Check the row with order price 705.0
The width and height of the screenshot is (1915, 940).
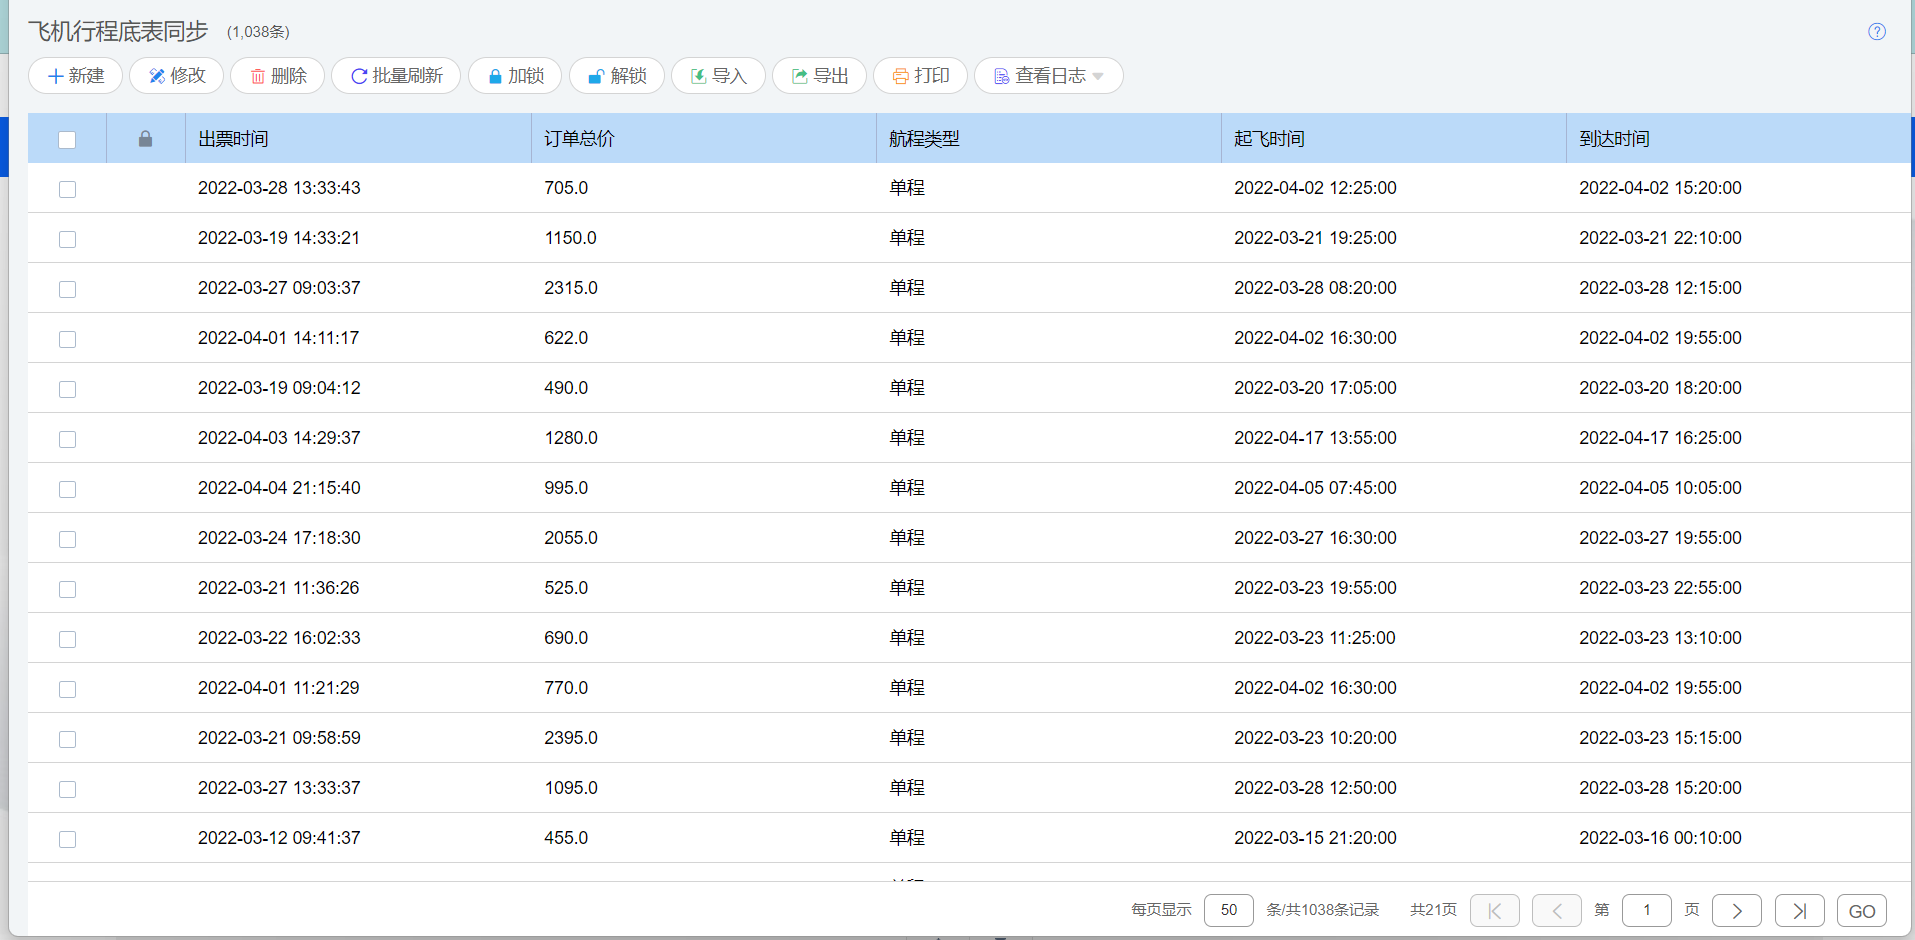click(x=67, y=189)
